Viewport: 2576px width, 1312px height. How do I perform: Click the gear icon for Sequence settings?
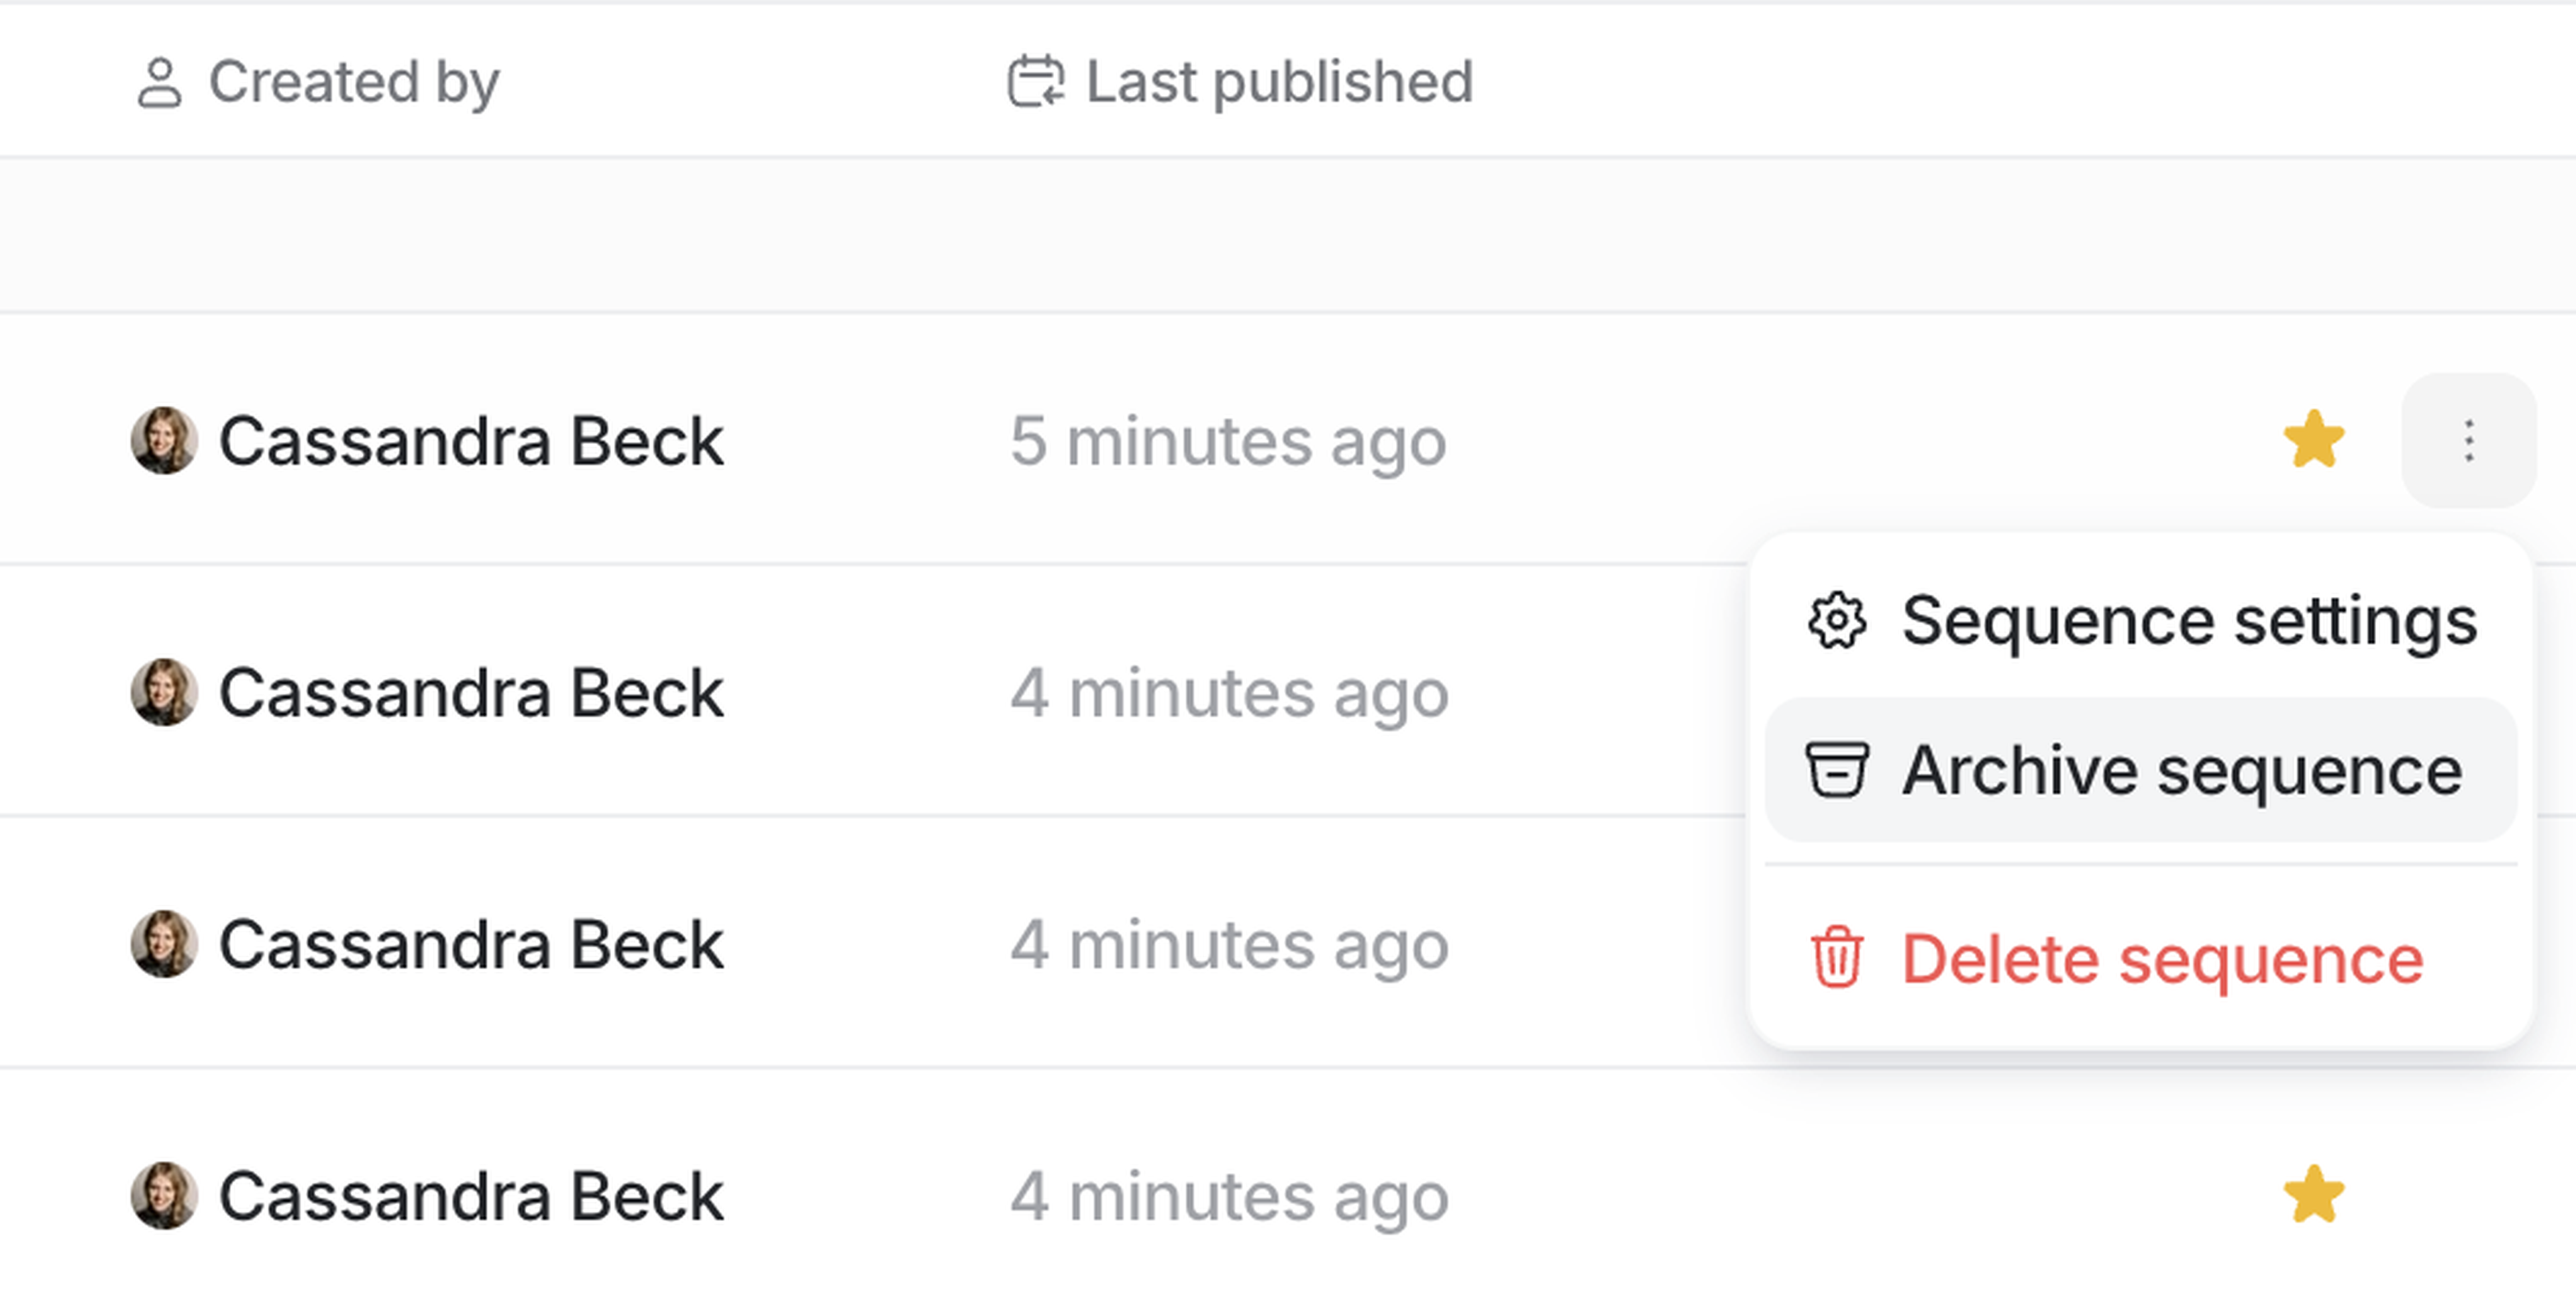tap(1836, 621)
